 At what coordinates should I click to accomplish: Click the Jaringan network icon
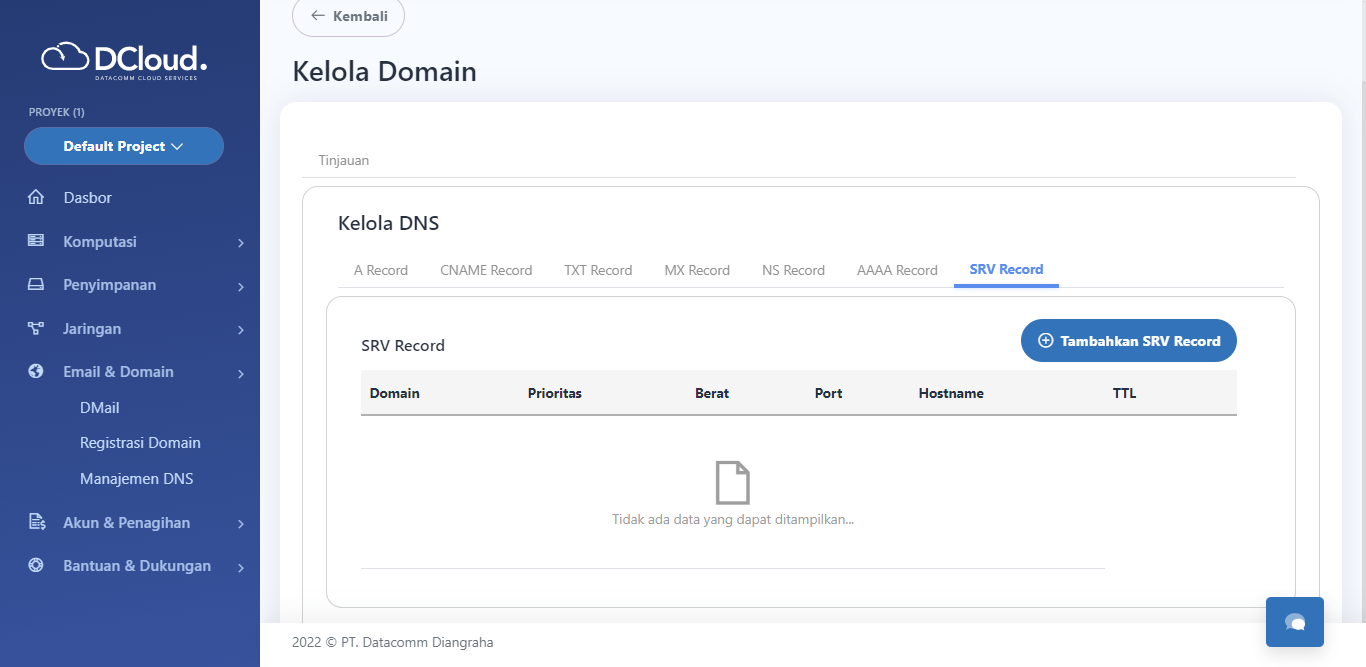tap(36, 328)
